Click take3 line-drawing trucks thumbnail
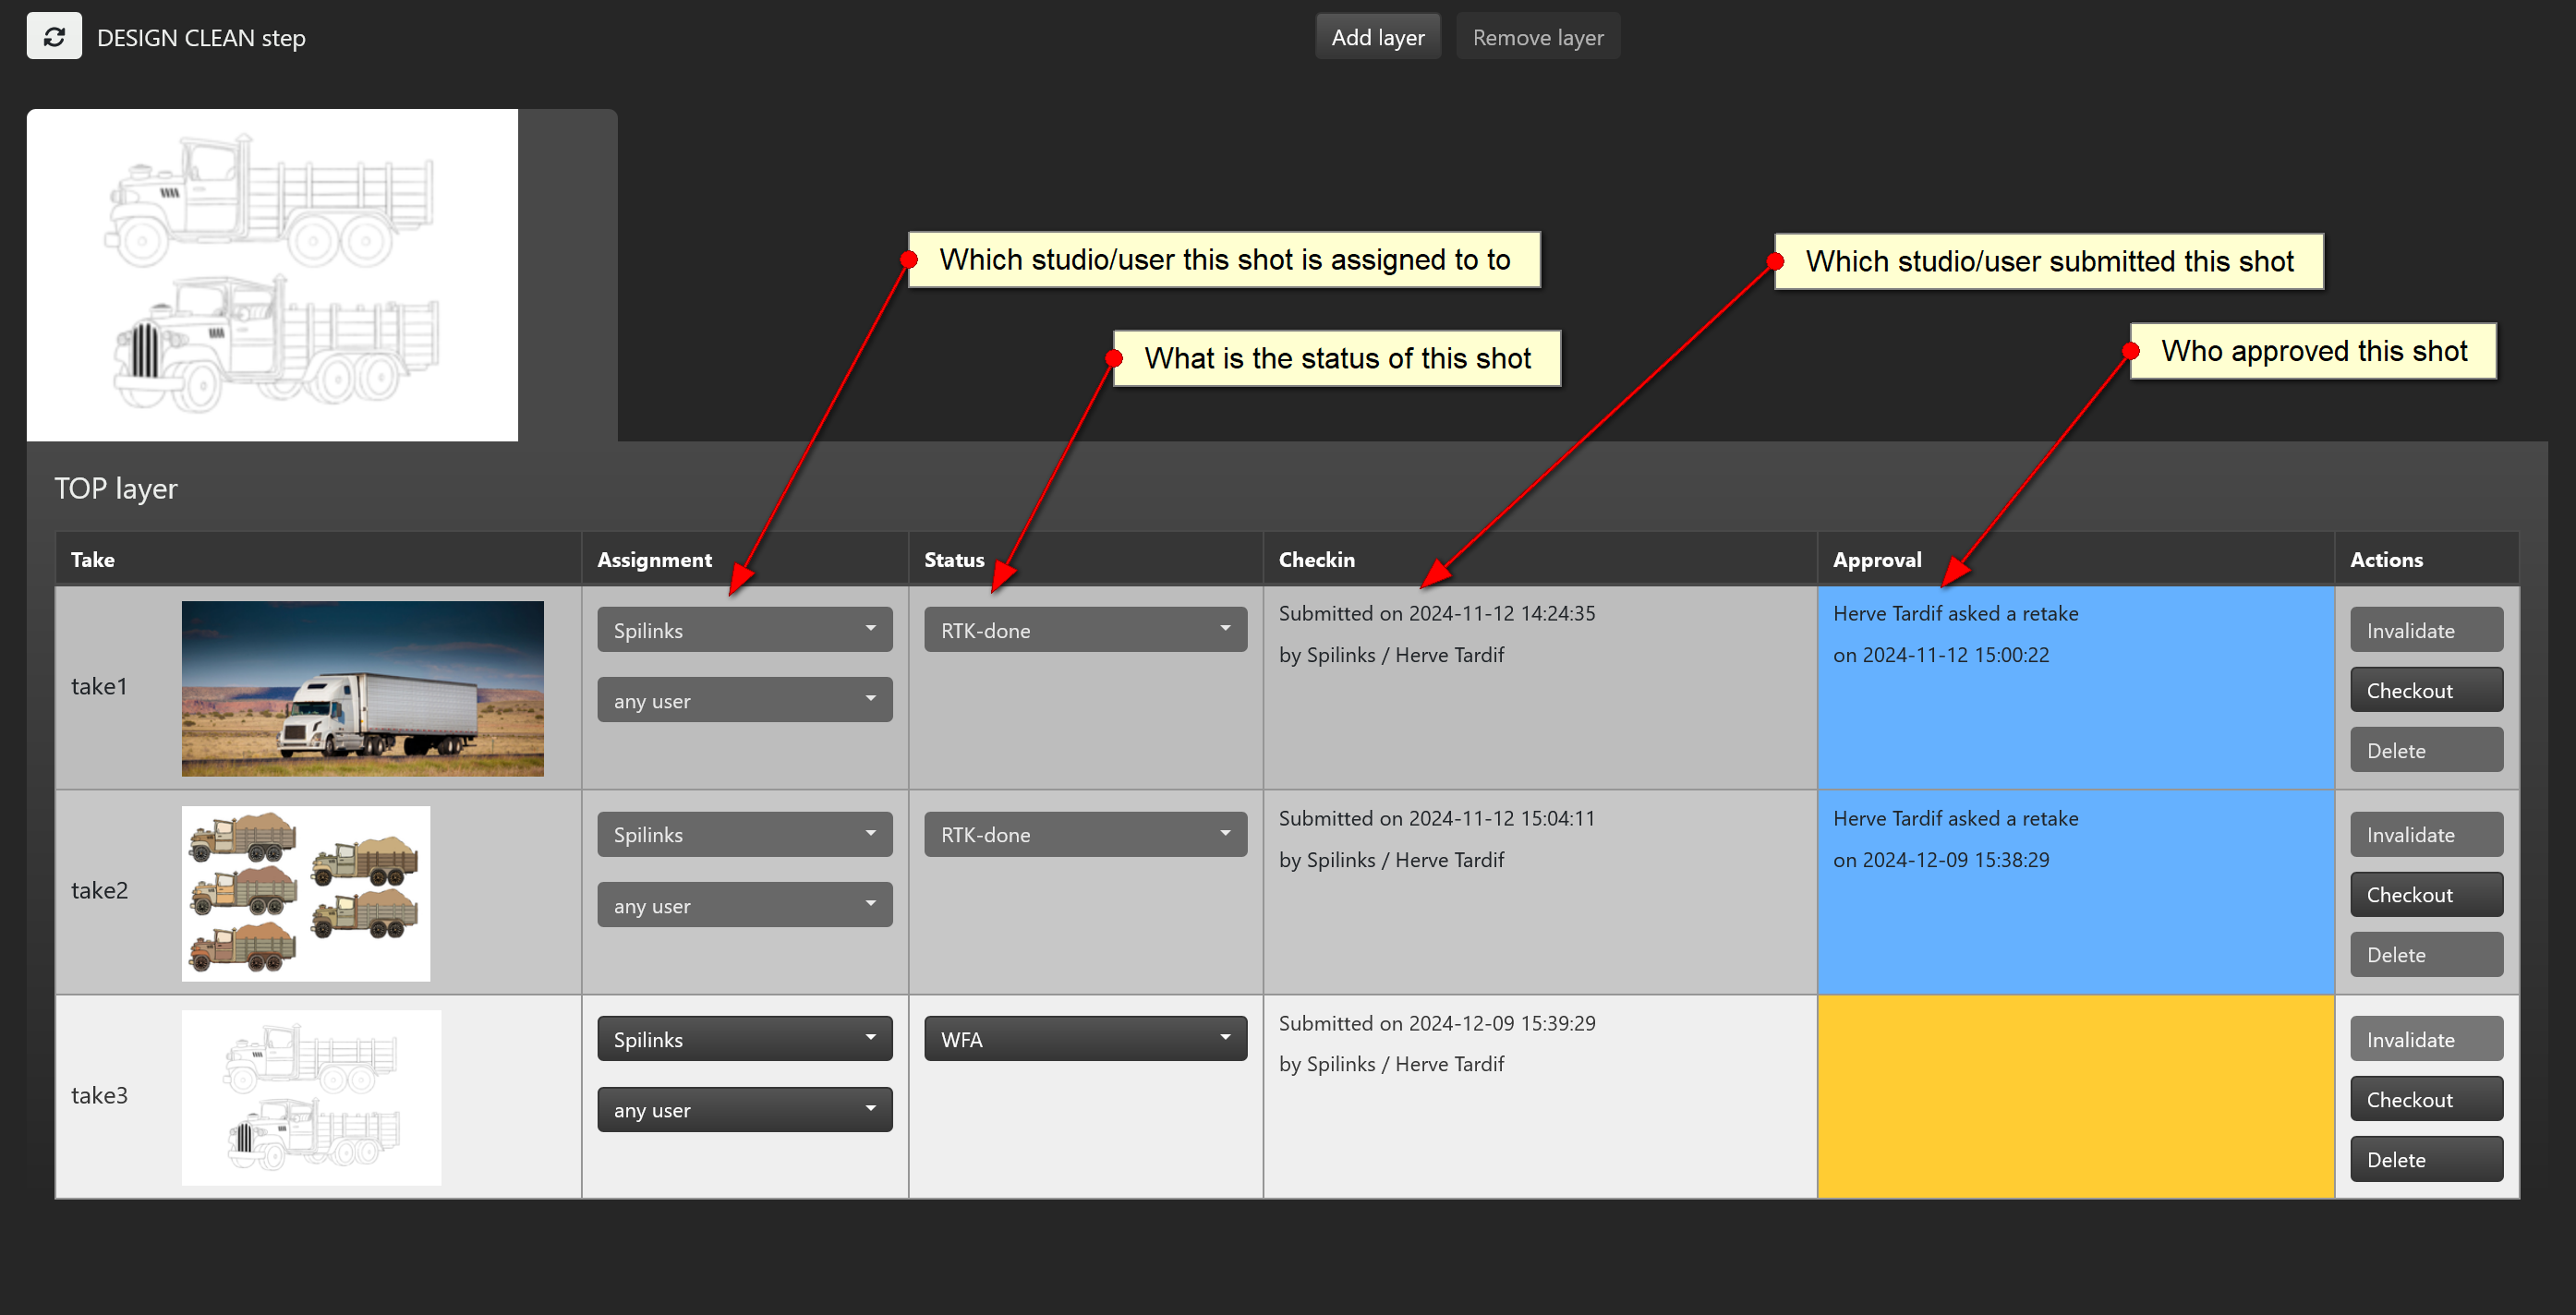The height and width of the screenshot is (1315, 2576). click(x=311, y=1097)
